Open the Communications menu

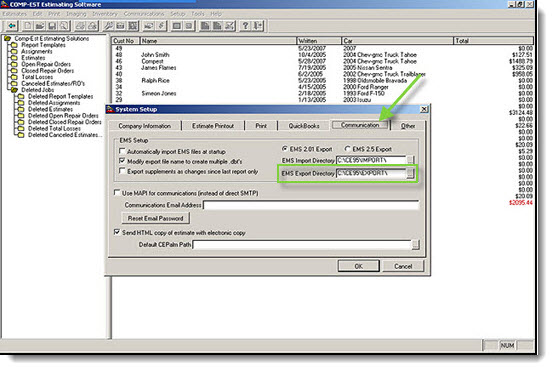(144, 14)
